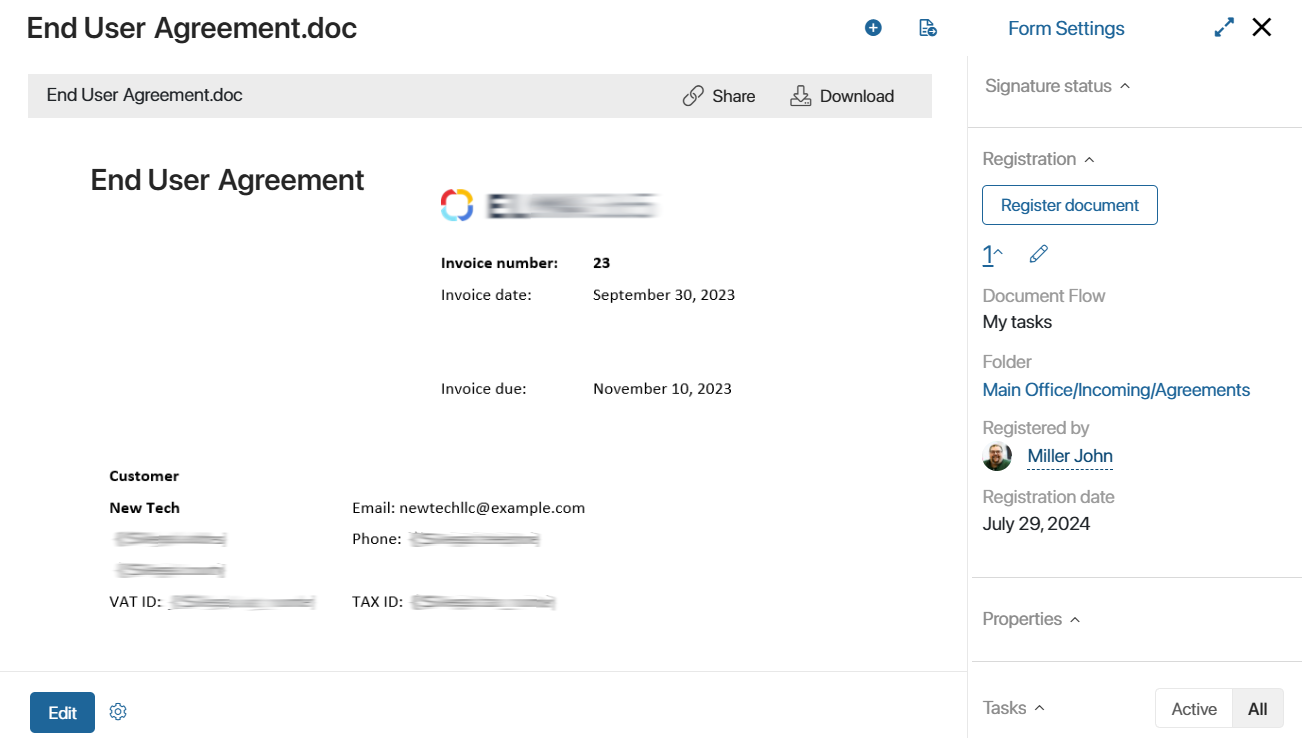The width and height of the screenshot is (1302, 738).
Task: Click the newtechllc@example.com email text
Action: [492, 508]
